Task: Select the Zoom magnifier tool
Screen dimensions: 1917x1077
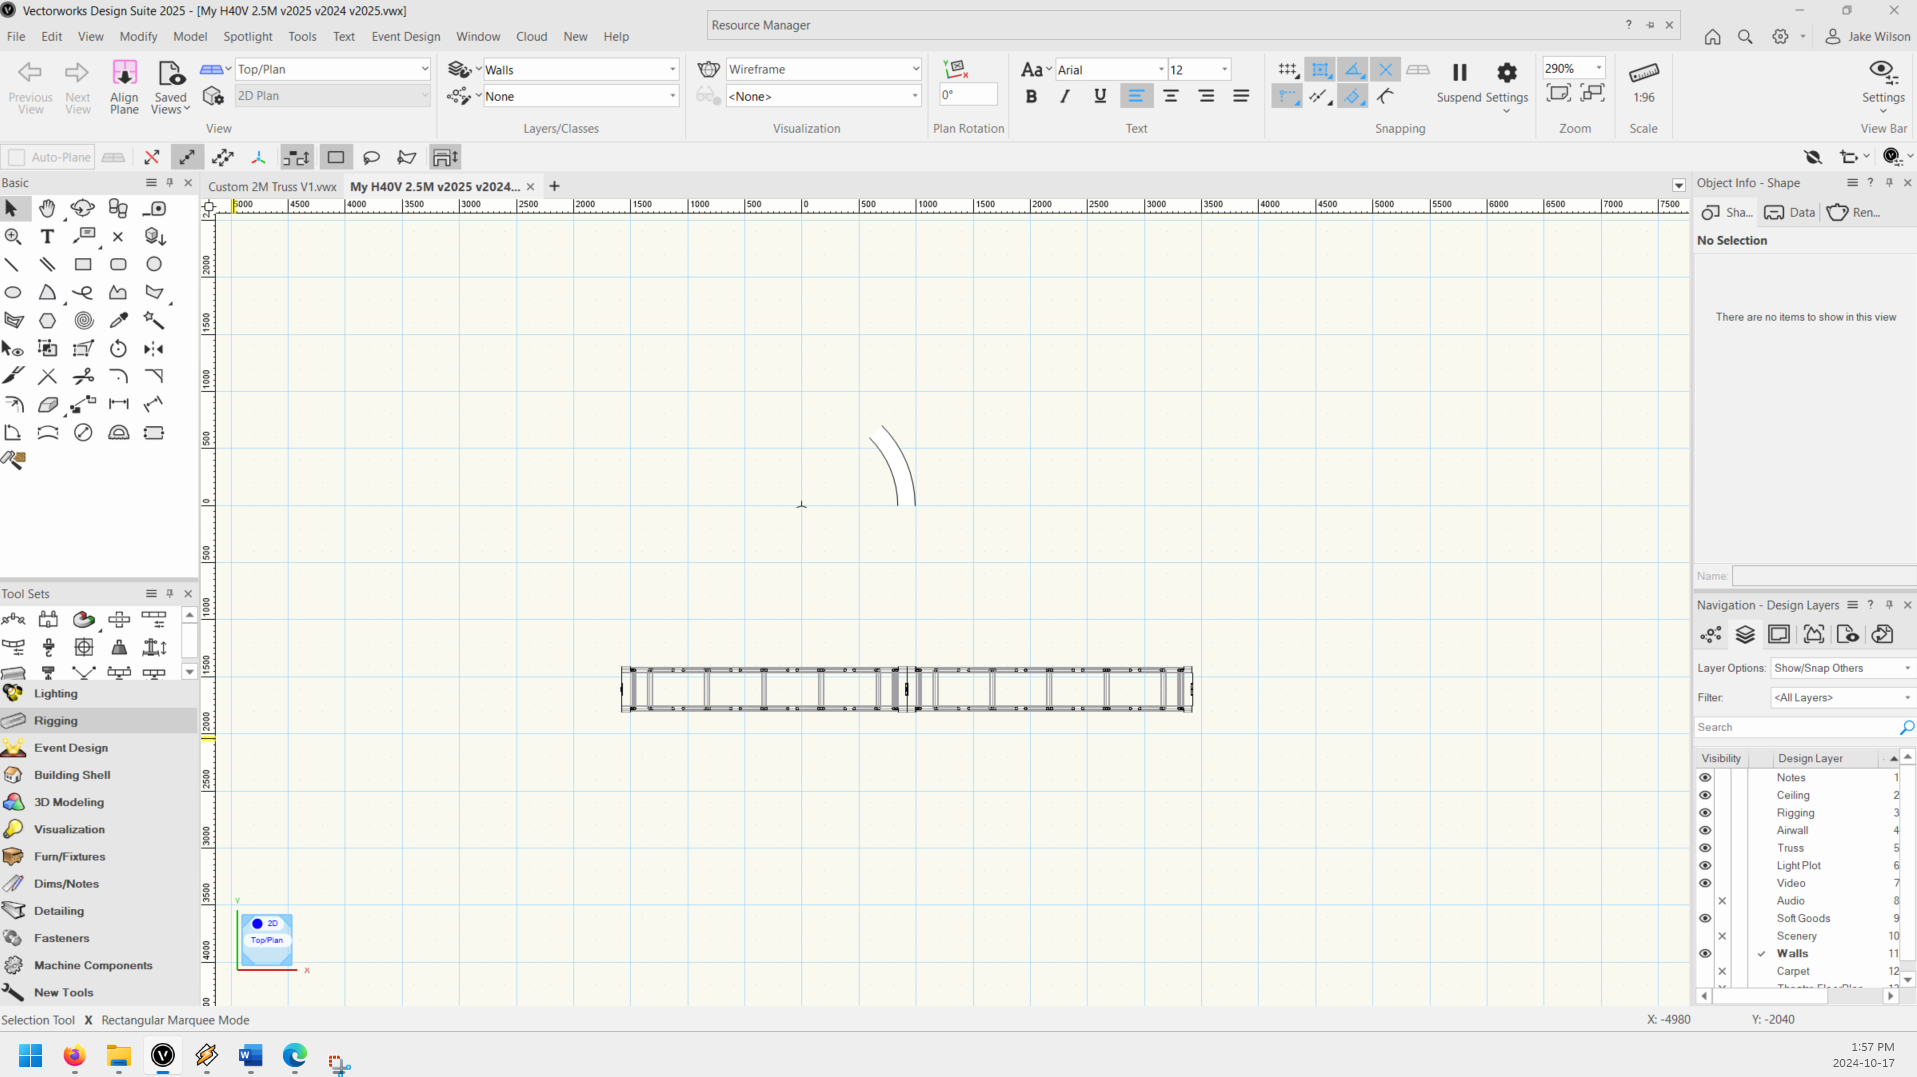Action: [x=13, y=237]
